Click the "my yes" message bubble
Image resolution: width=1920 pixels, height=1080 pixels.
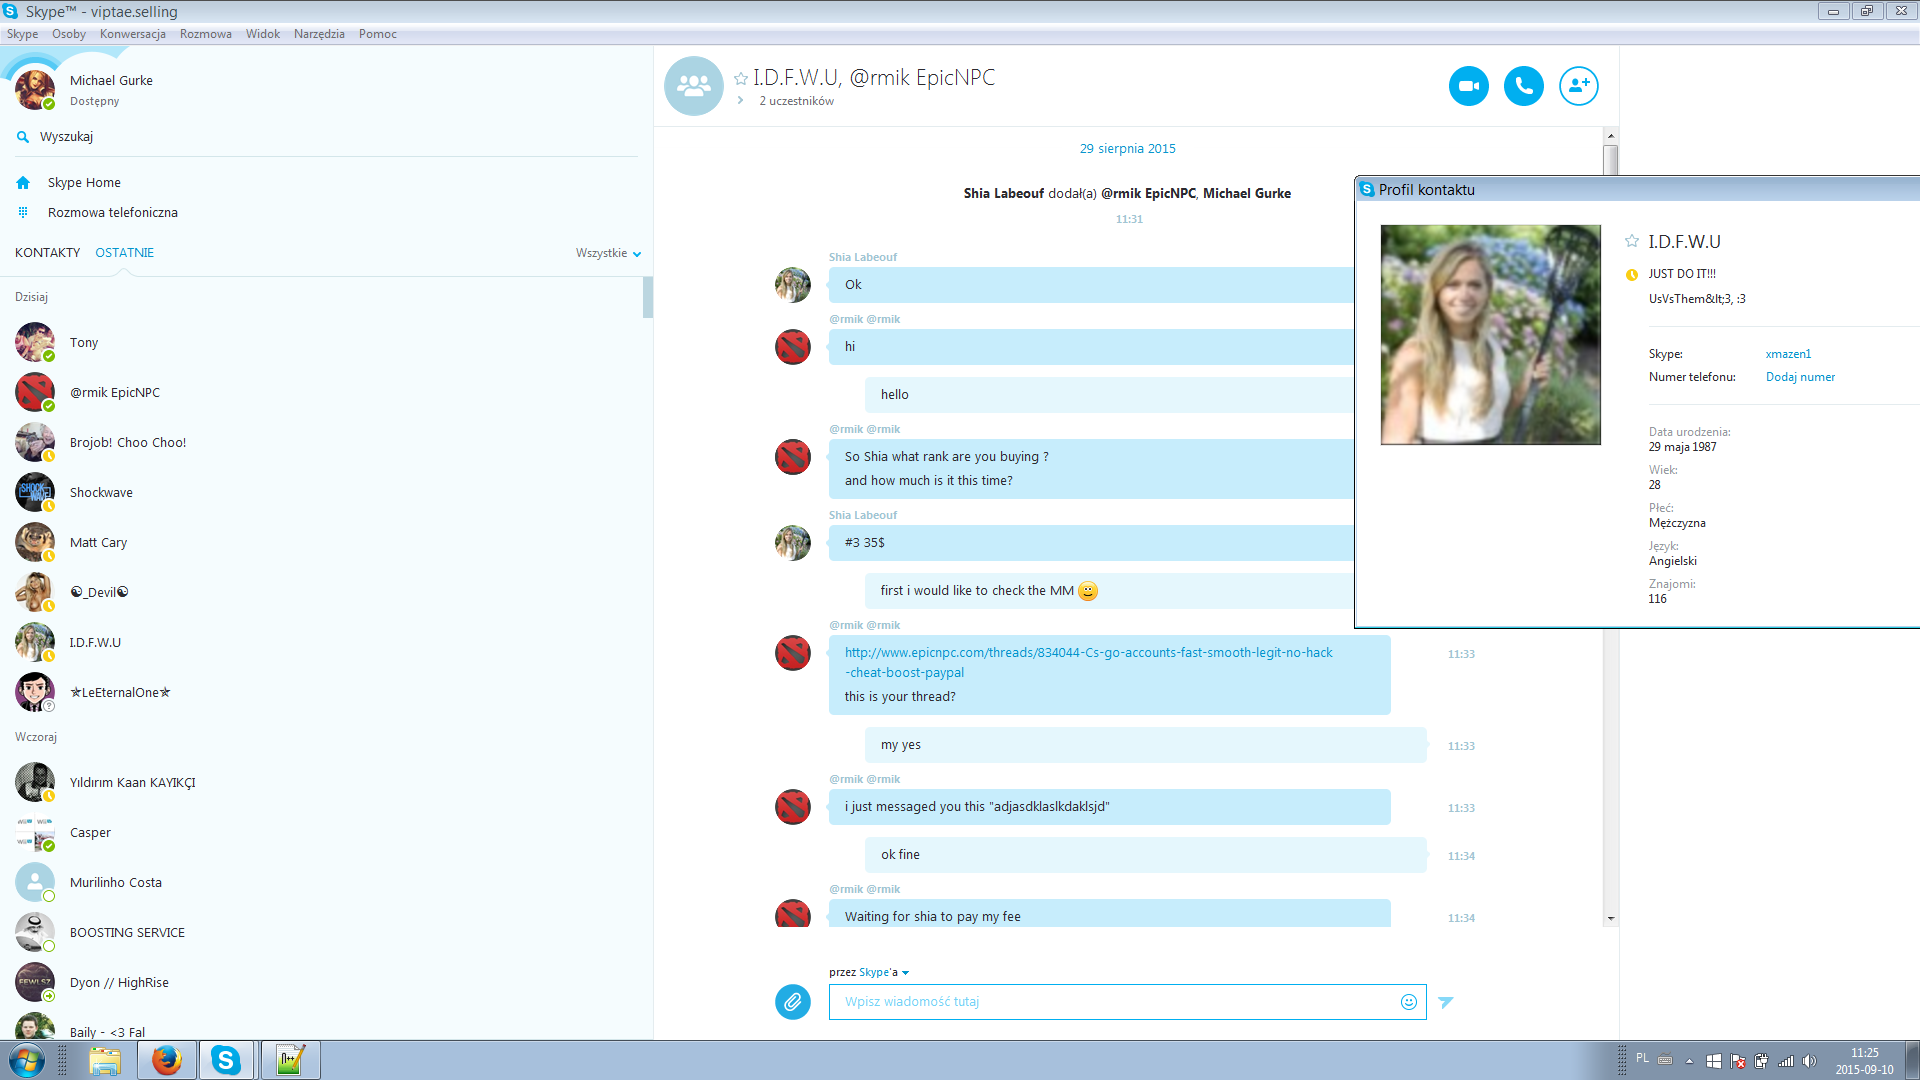pyautogui.click(x=1146, y=745)
